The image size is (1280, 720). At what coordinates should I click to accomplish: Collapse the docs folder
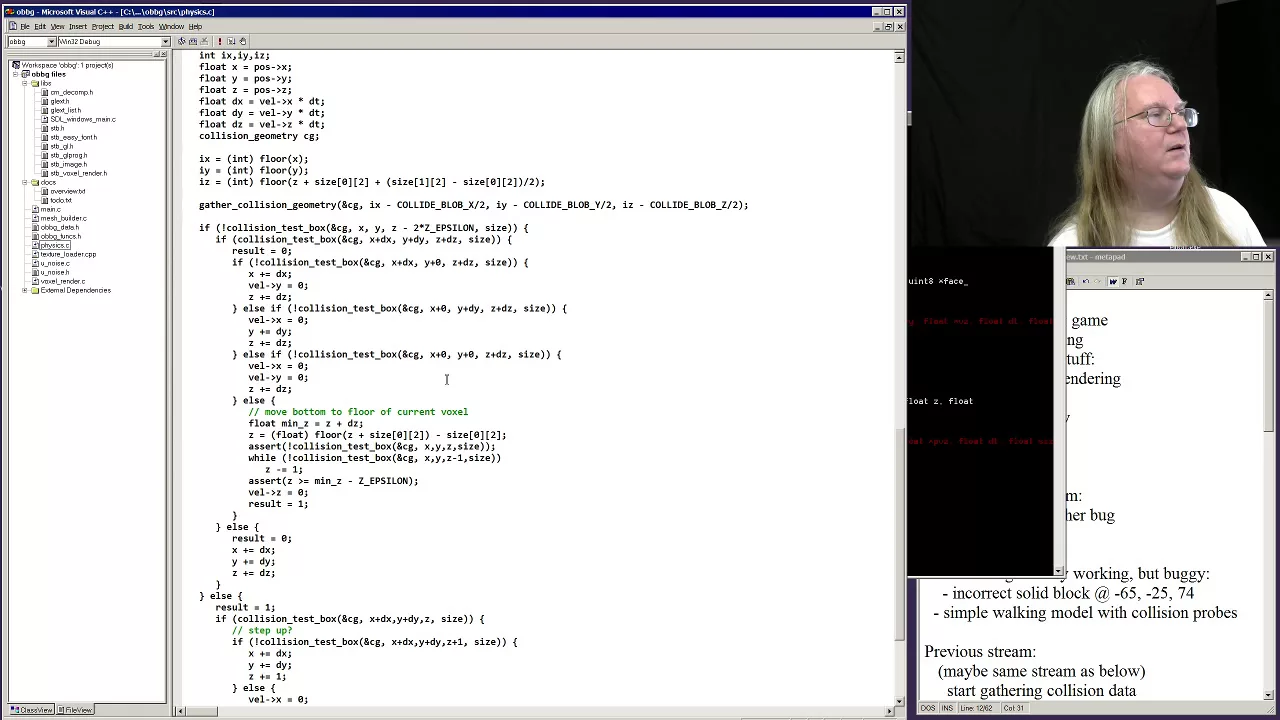[24, 182]
